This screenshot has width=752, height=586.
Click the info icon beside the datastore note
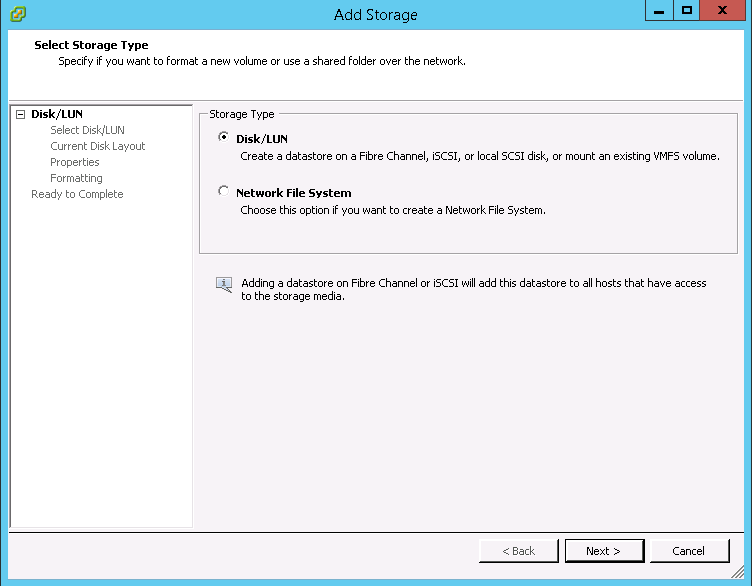click(x=224, y=285)
